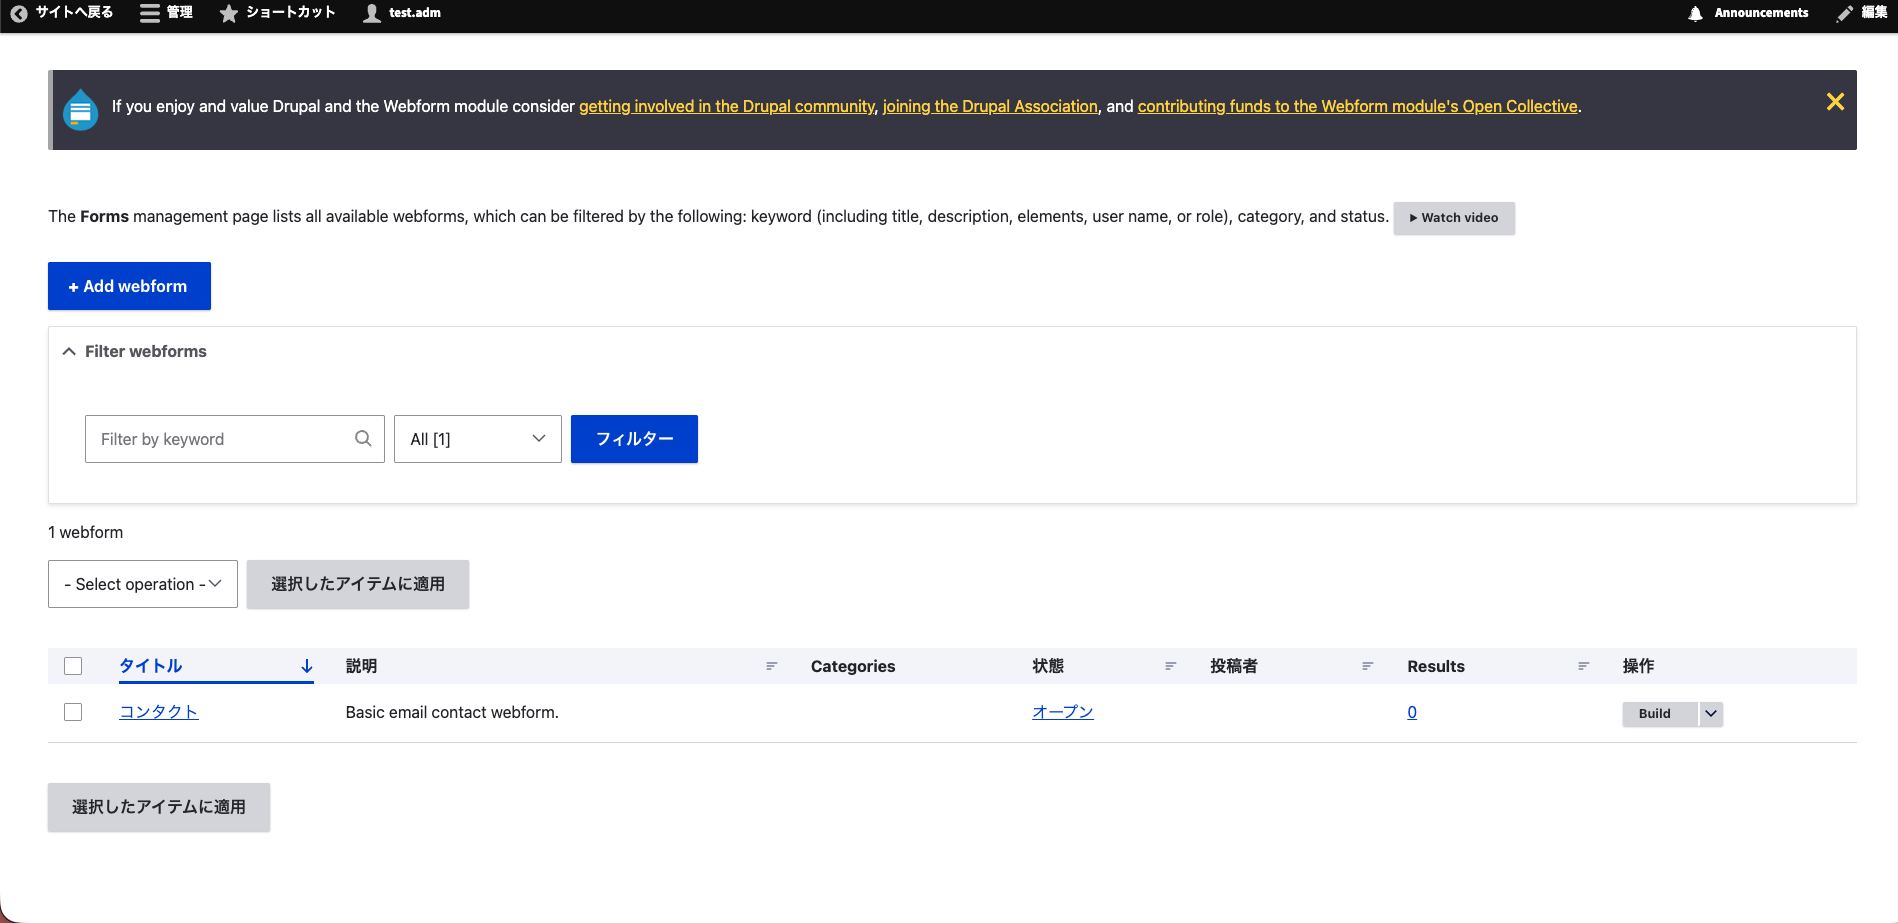Screen dimensions: 1898x923
Task: Click the Results column priority icon
Action: pyautogui.click(x=1583, y=666)
